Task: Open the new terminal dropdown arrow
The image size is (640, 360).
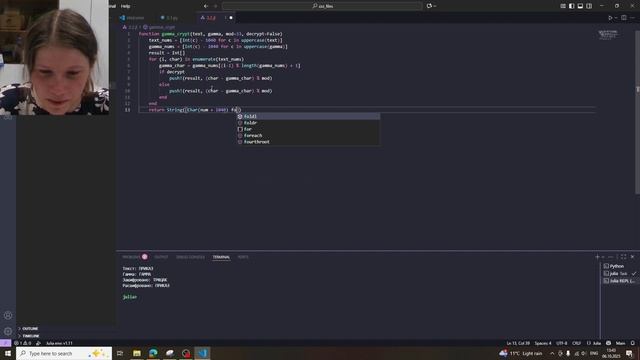Action: [603, 257]
